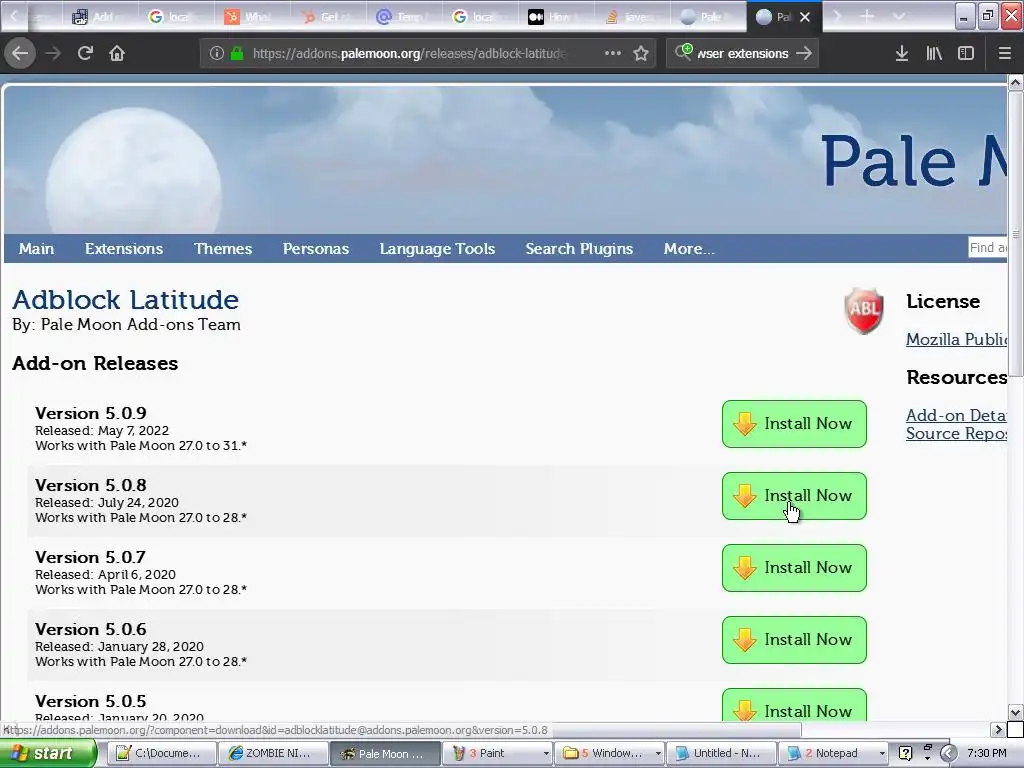Open the More... navigation menu

pos(689,249)
